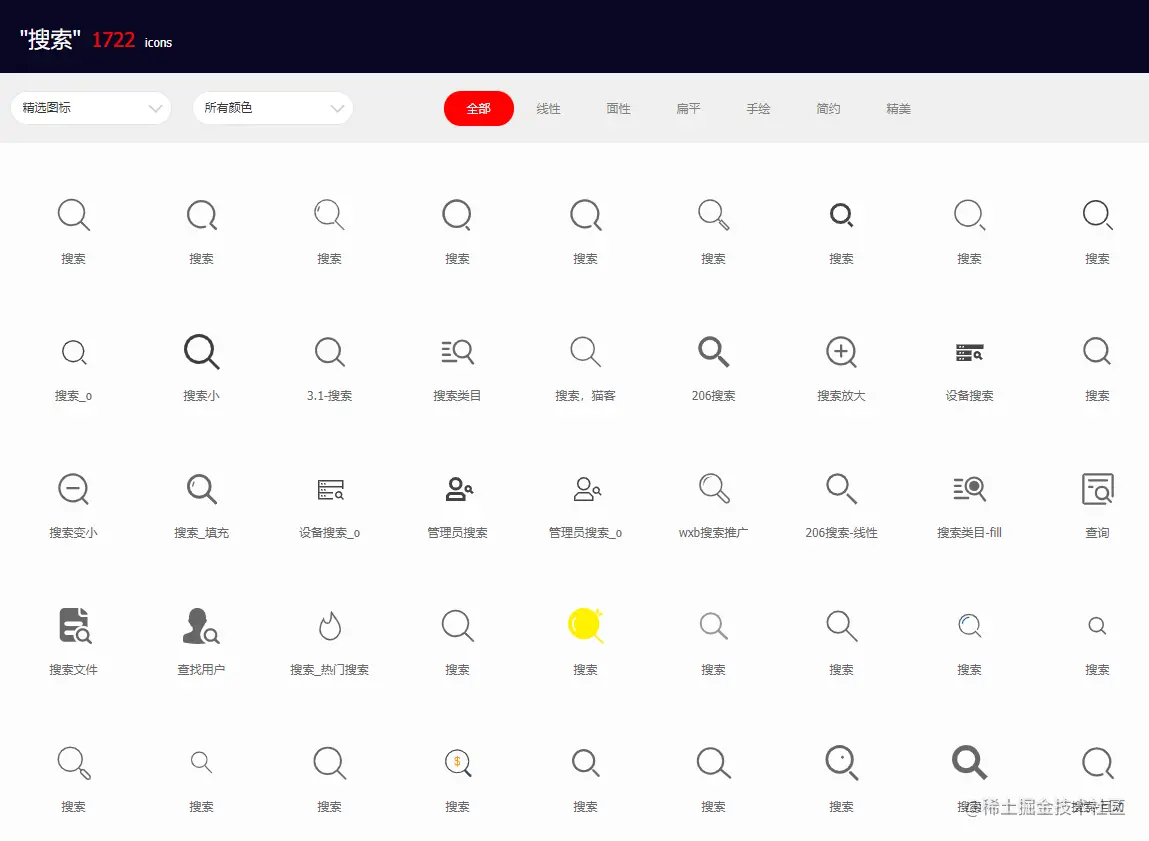Click the yellow filled 搜索 icon
1149x841 pixels.
pyautogui.click(x=585, y=626)
